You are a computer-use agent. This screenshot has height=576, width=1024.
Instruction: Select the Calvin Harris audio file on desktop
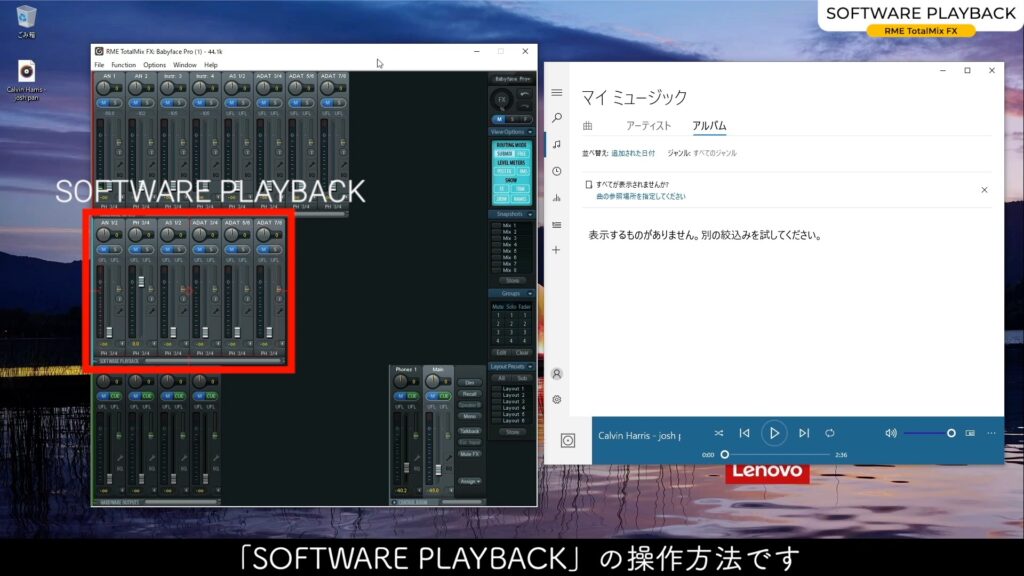point(26,80)
